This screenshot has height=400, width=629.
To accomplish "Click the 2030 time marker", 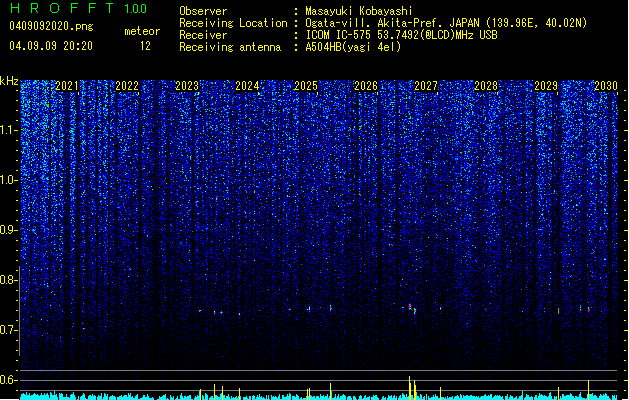I will (x=606, y=86).
